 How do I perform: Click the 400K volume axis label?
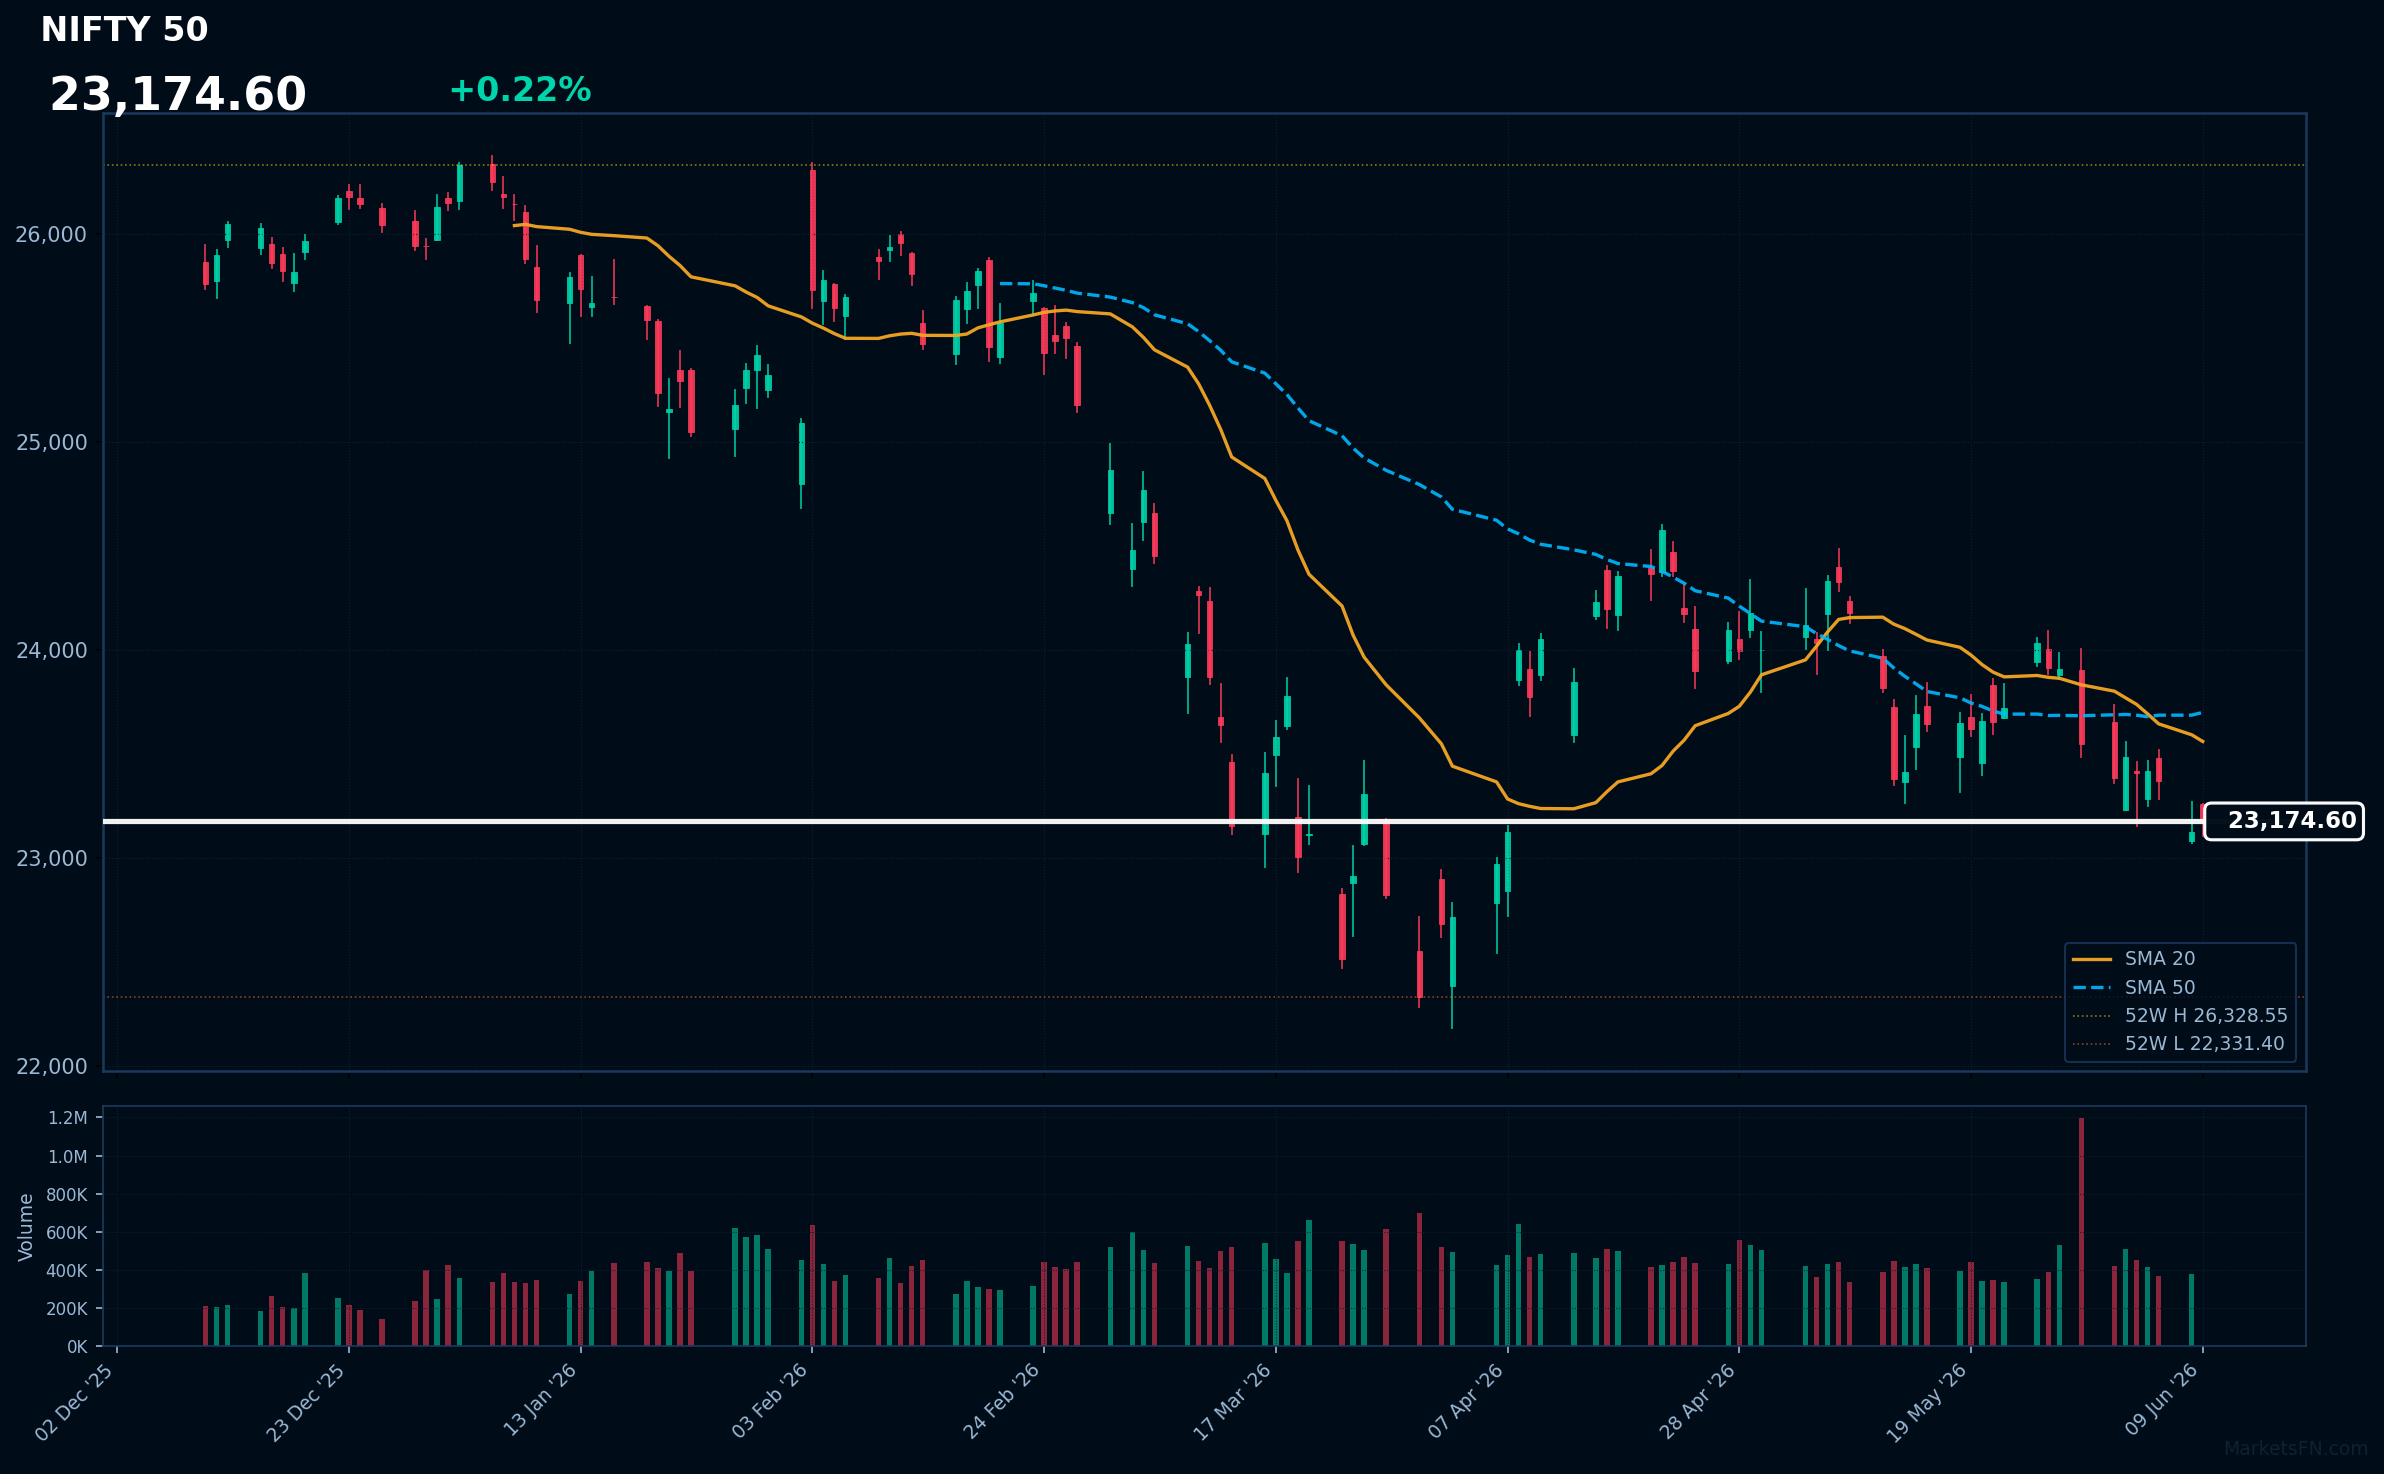tap(67, 1271)
